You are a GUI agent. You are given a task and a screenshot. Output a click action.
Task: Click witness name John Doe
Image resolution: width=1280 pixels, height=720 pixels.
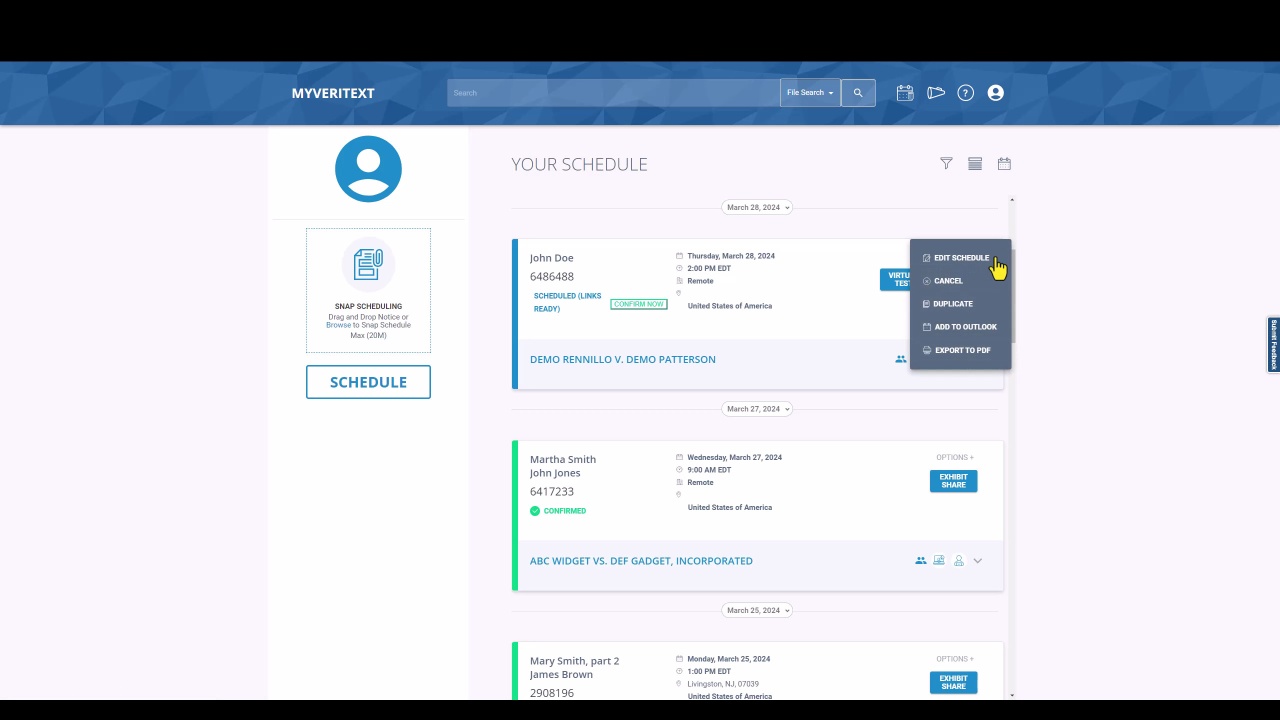[x=552, y=258]
